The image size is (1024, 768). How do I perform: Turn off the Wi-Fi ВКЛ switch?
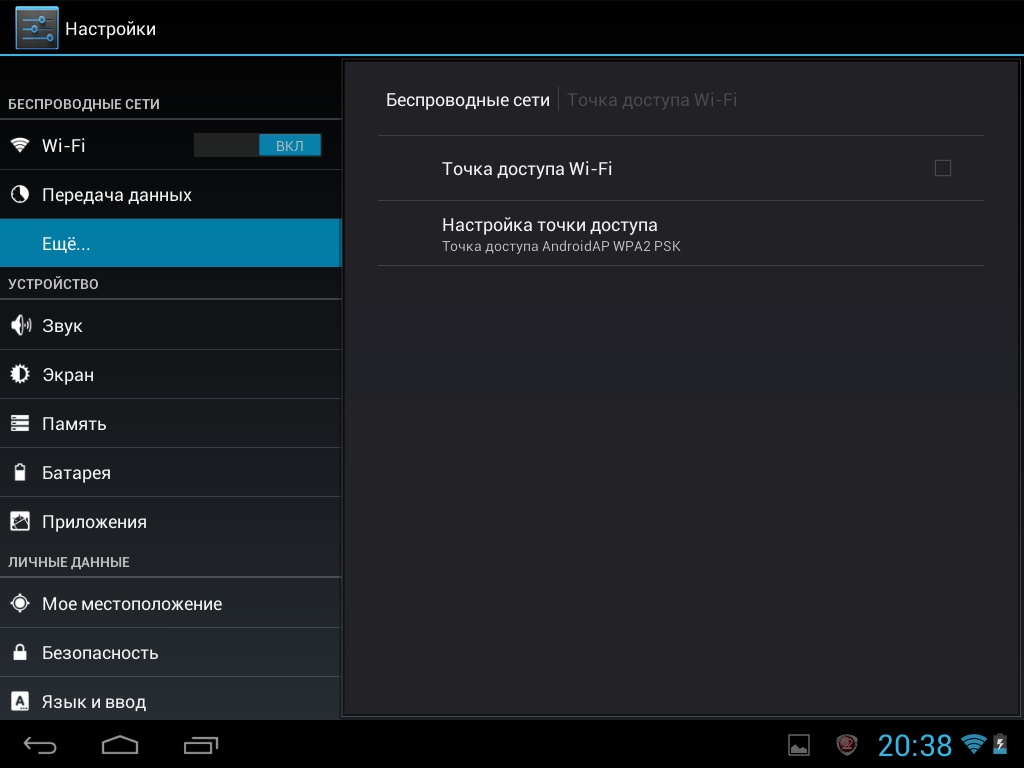coord(258,146)
